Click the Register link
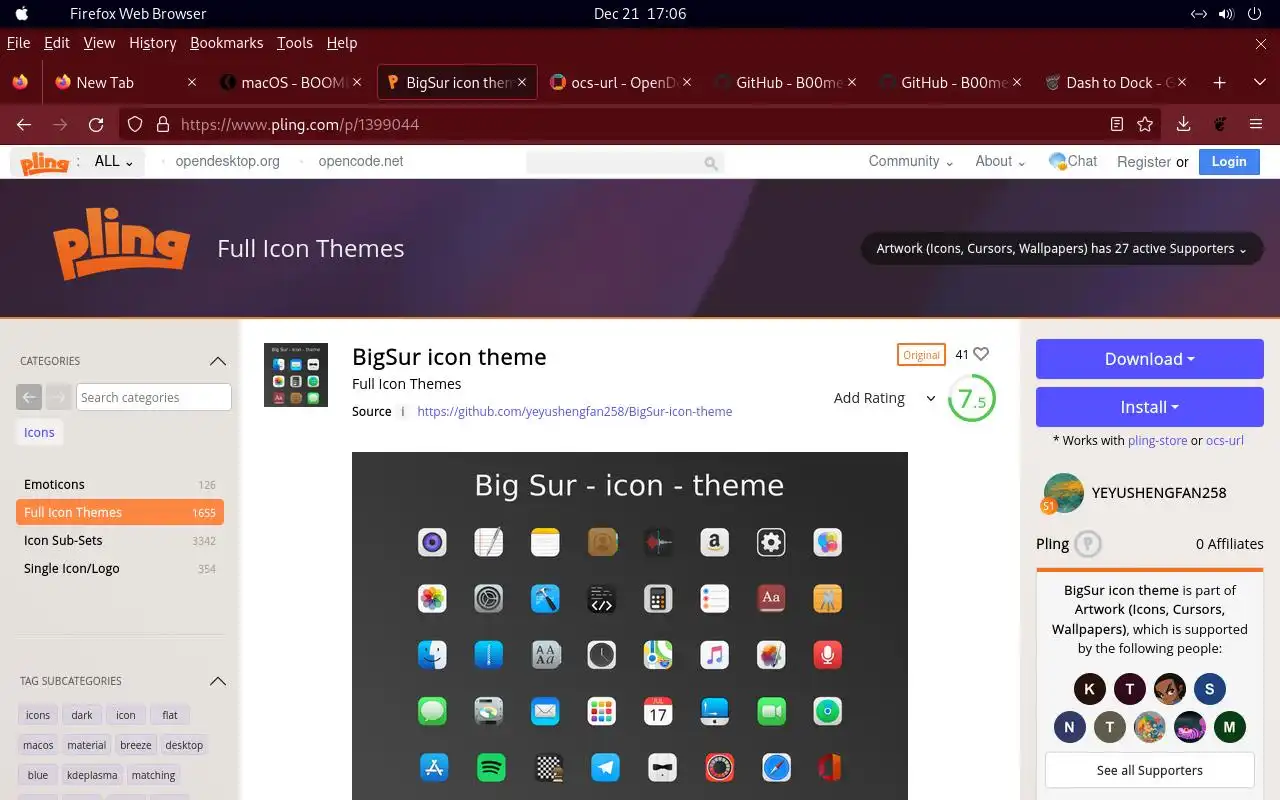Screen dimensions: 1280x800 pos(1144,162)
